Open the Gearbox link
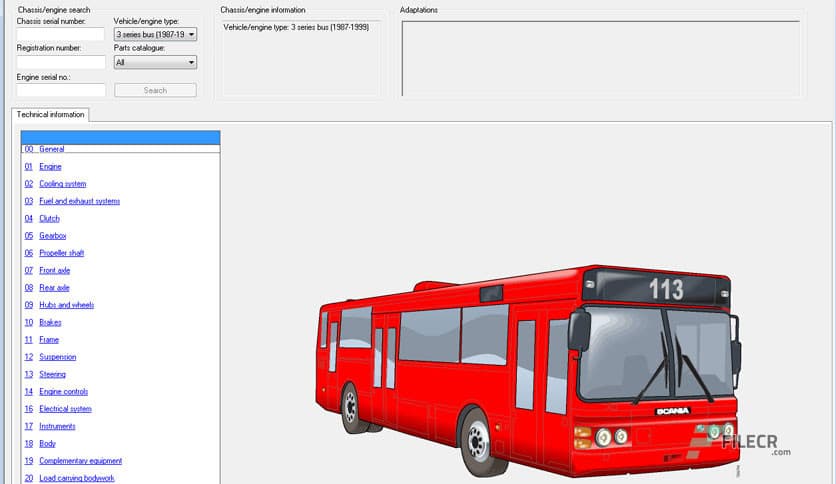Image resolution: width=836 pixels, height=484 pixels. (x=52, y=236)
